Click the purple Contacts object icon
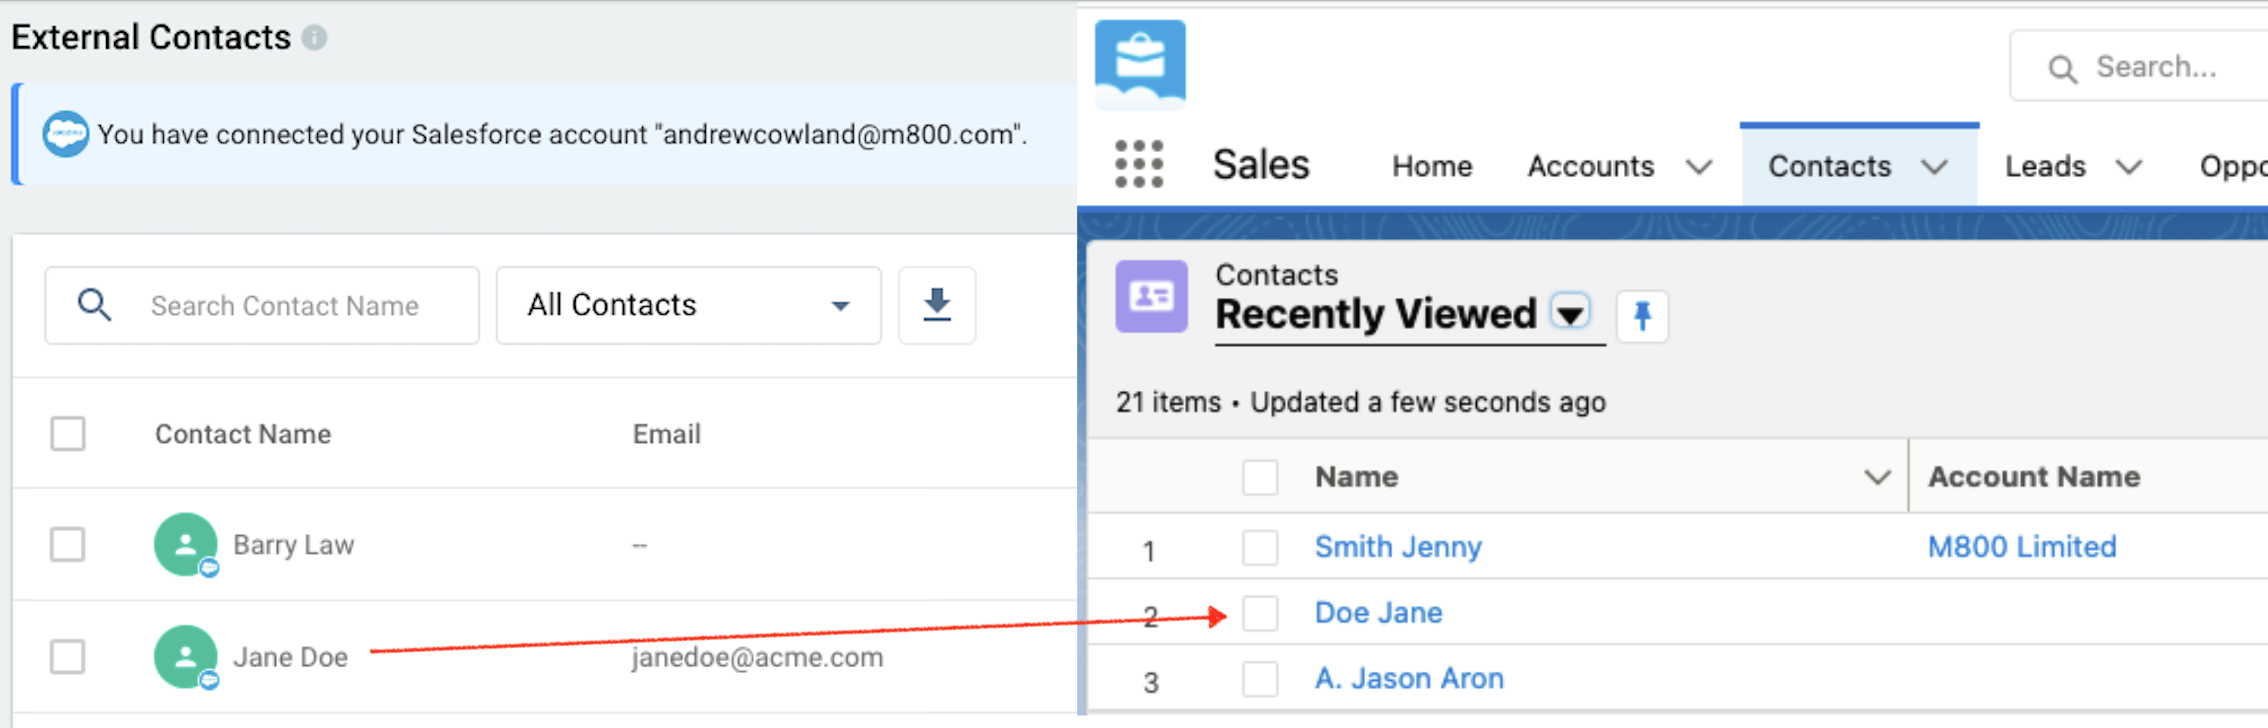Screen dimensions: 2268x728 [1151, 296]
